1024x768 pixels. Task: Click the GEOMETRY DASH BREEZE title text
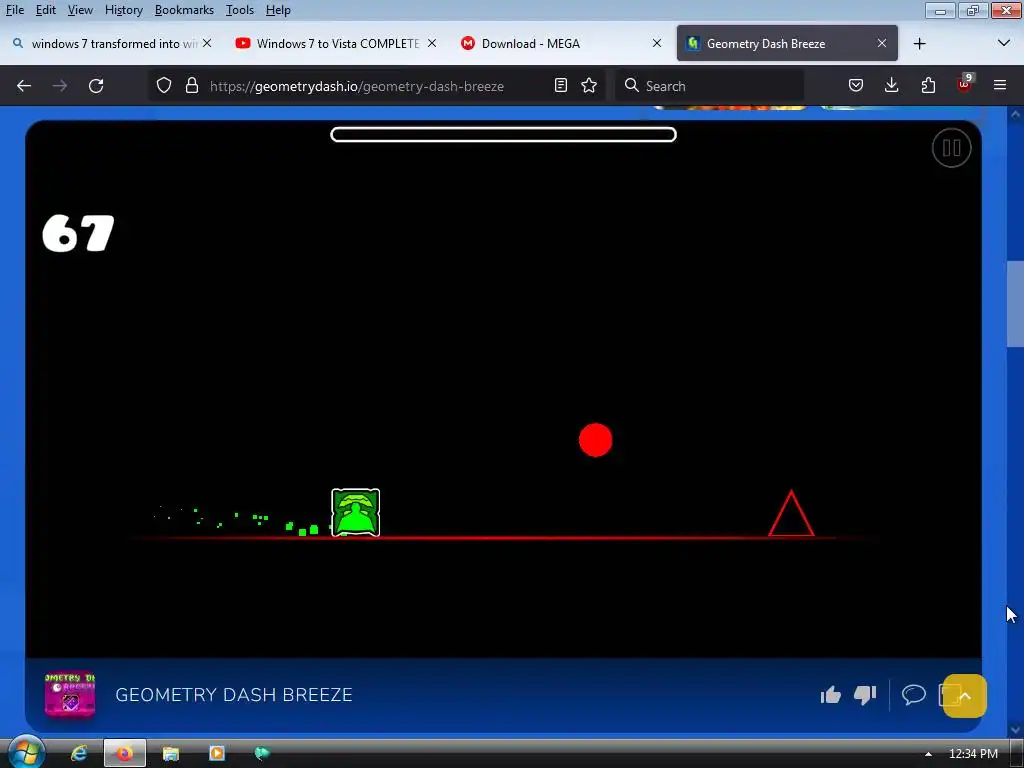234,695
